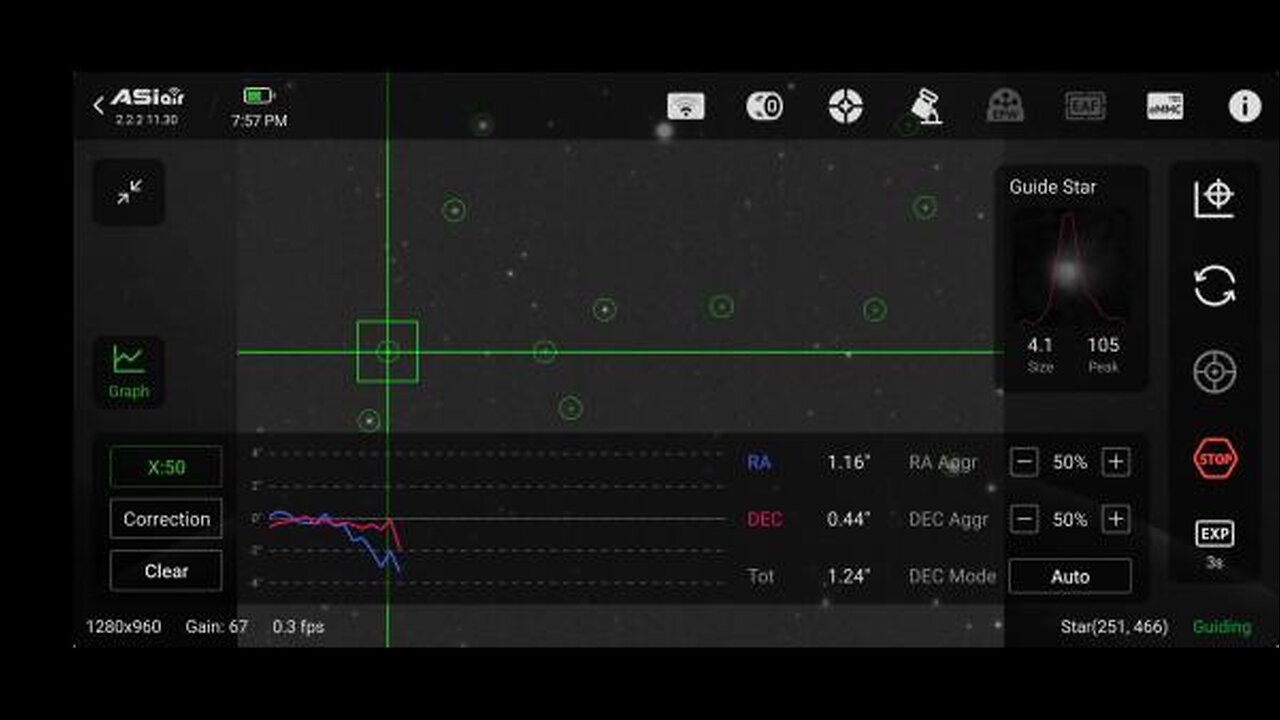1280x720 pixels.
Task: Increase DEC Aggr with plus
Action: 1116,519
